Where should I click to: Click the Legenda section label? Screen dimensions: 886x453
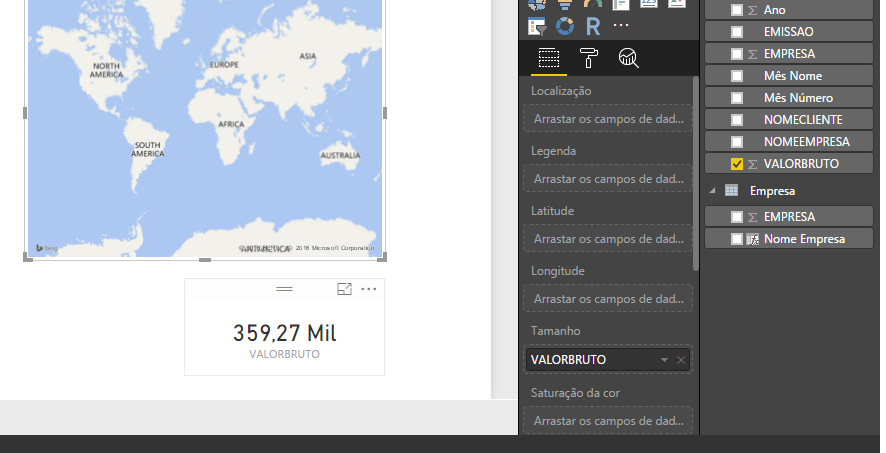coord(553,151)
